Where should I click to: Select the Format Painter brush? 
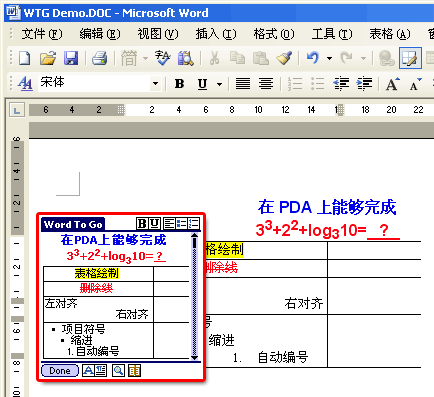[x=284, y=58]
